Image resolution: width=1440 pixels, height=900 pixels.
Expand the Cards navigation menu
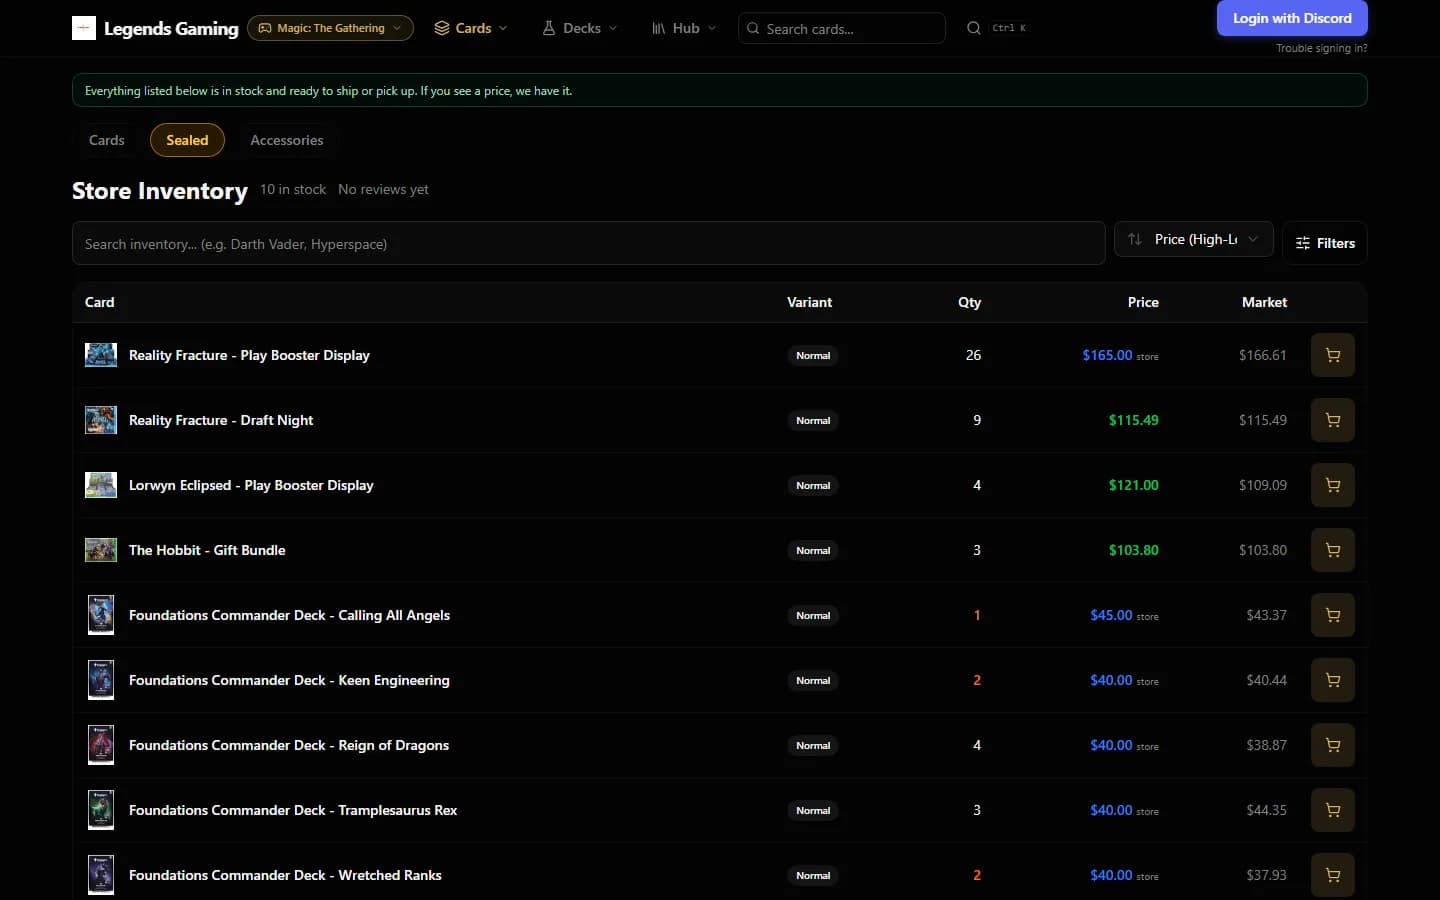[x=471, y=28]
